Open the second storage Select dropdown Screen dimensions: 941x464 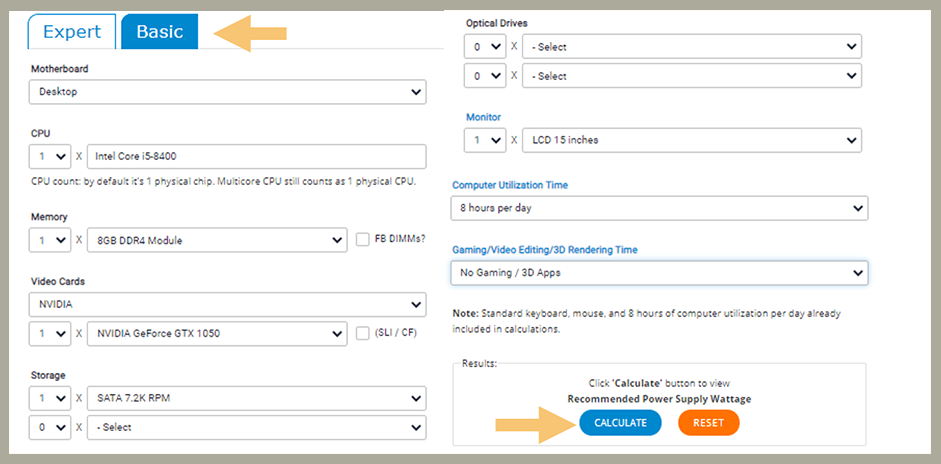[x=257, y=427]
